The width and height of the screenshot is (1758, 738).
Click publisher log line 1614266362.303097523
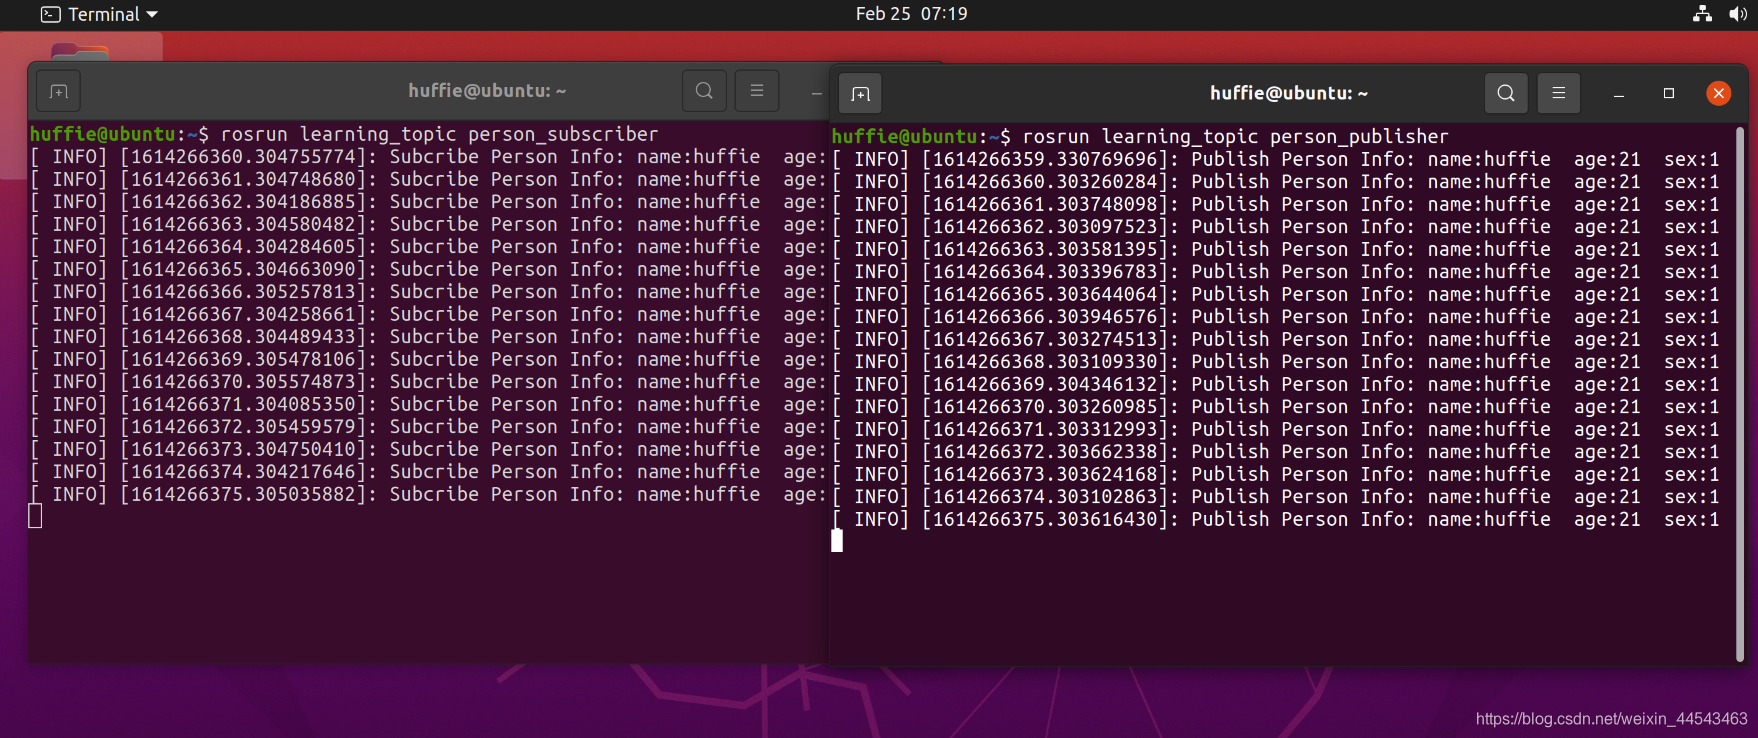pos(1276,227)
